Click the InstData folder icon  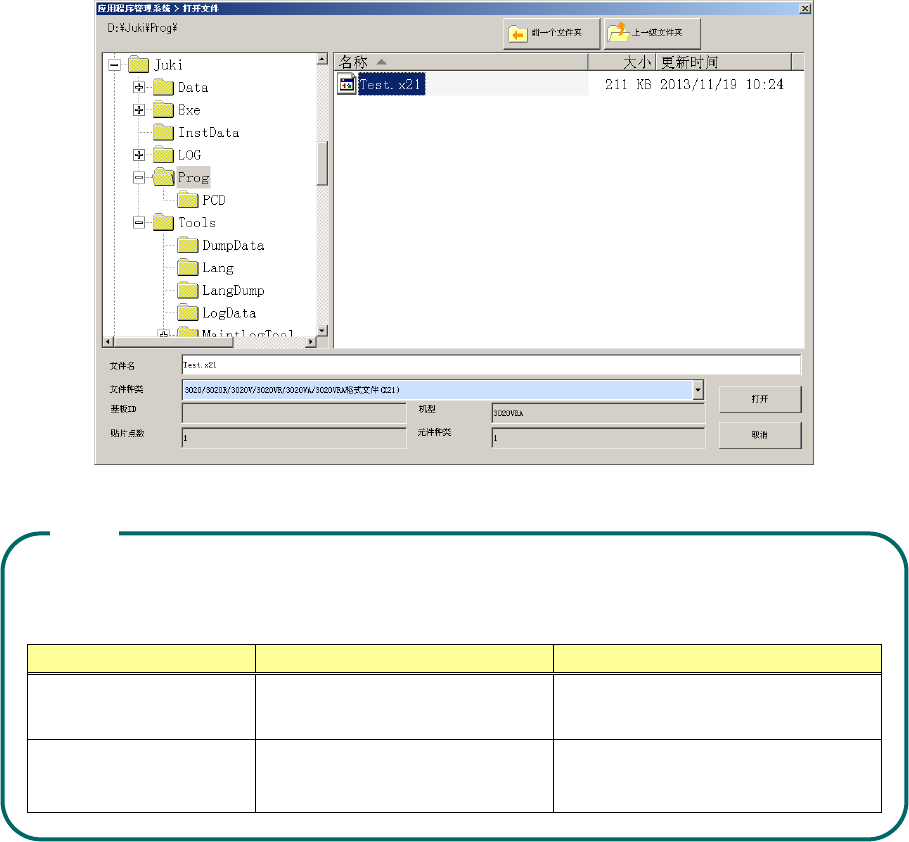[x=163, y=132]
